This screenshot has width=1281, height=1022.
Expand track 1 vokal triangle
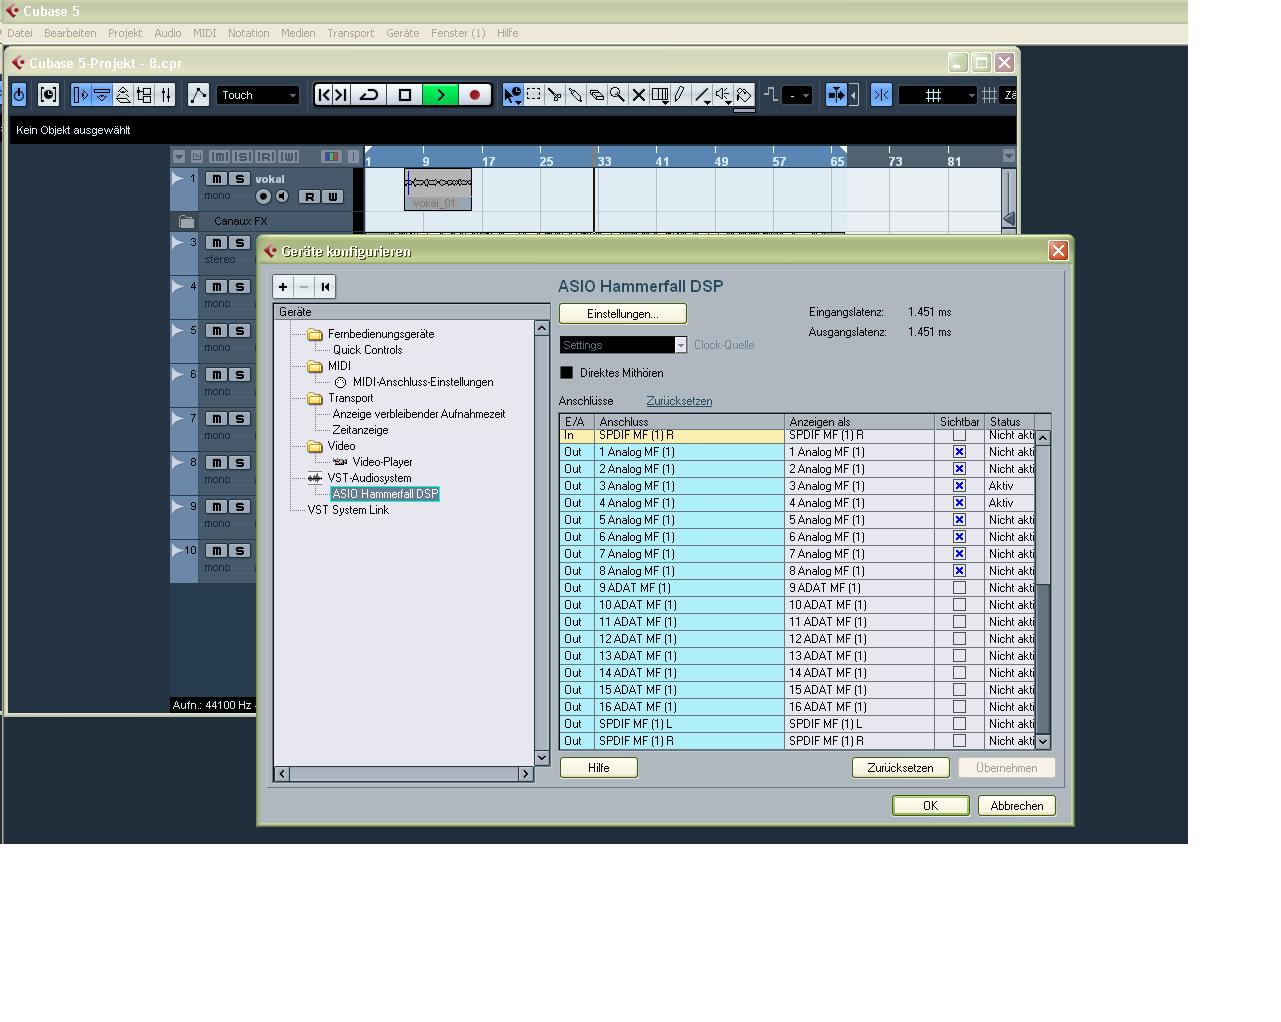click(179, 179)
